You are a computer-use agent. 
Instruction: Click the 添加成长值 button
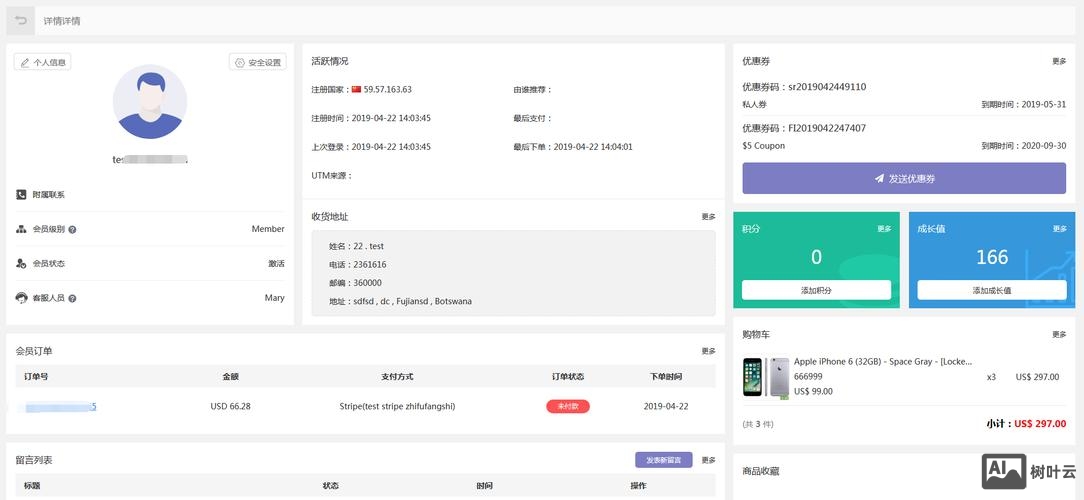pos(992,290)
